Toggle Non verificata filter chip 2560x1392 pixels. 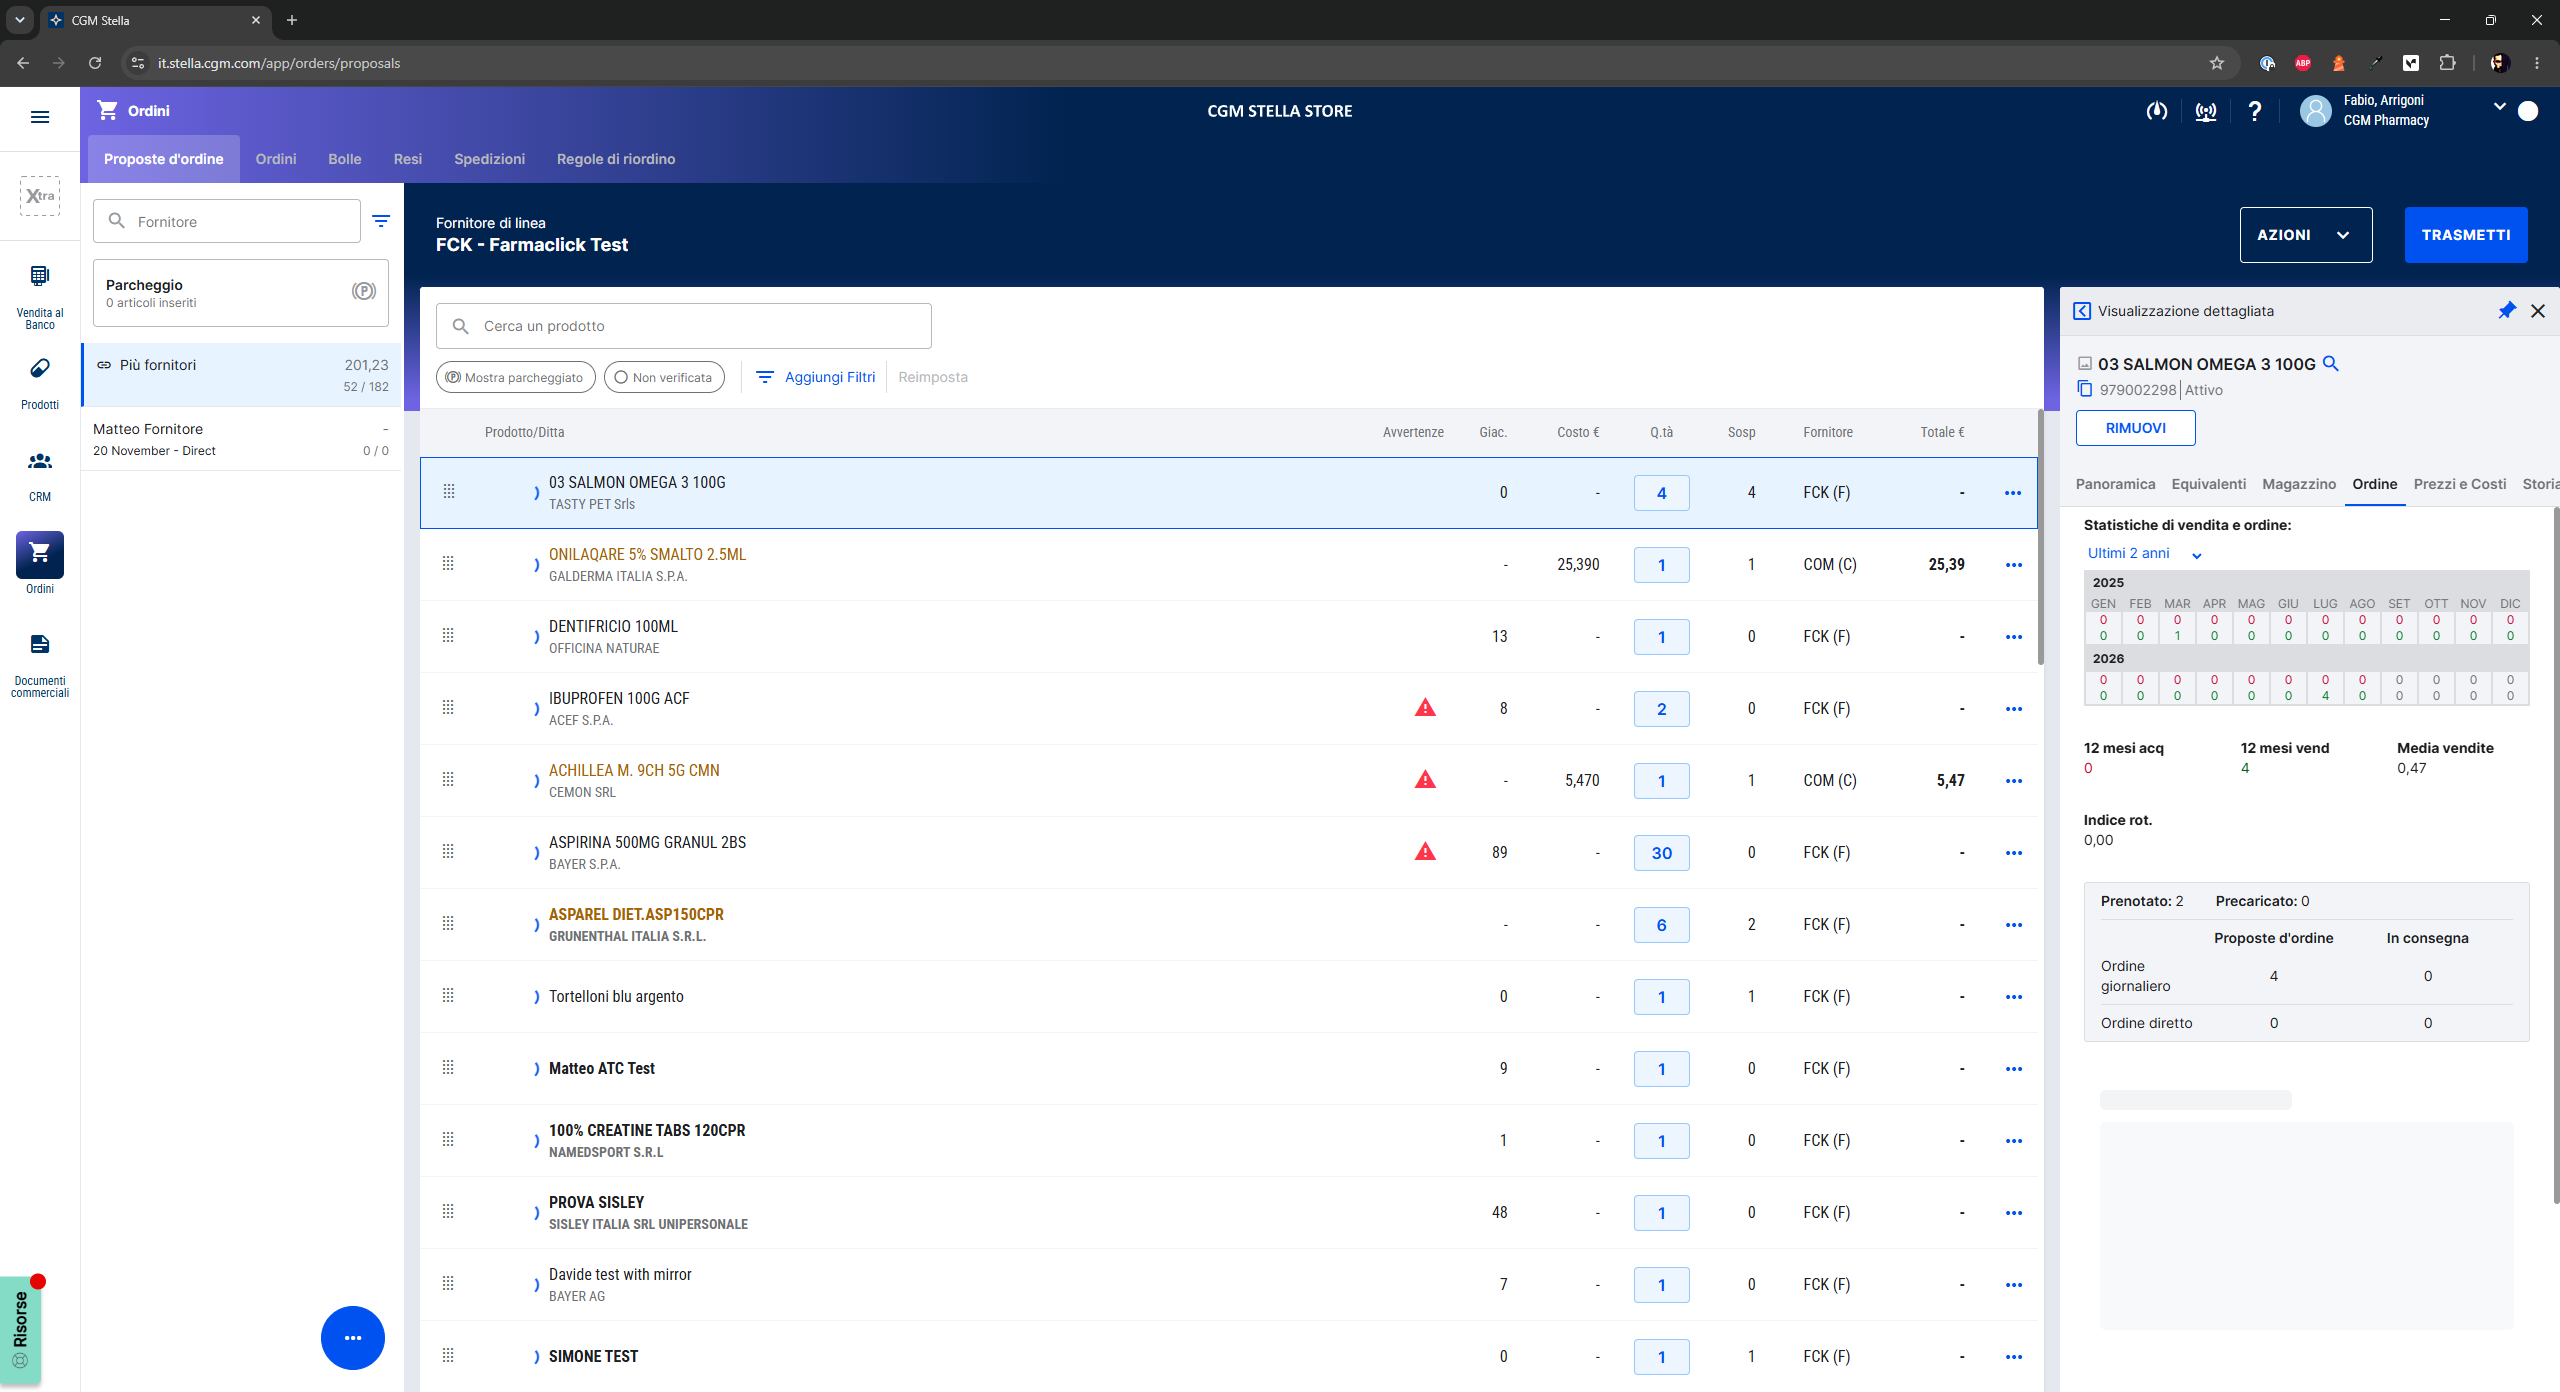(664, 377)
